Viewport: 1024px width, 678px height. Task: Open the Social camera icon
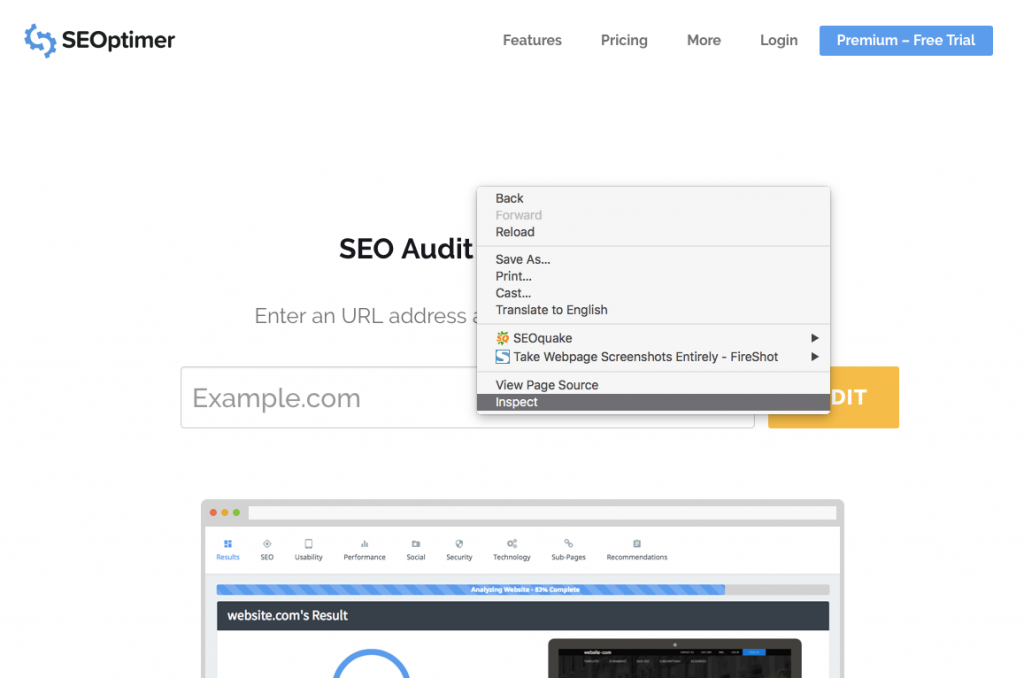click(416, 543)
